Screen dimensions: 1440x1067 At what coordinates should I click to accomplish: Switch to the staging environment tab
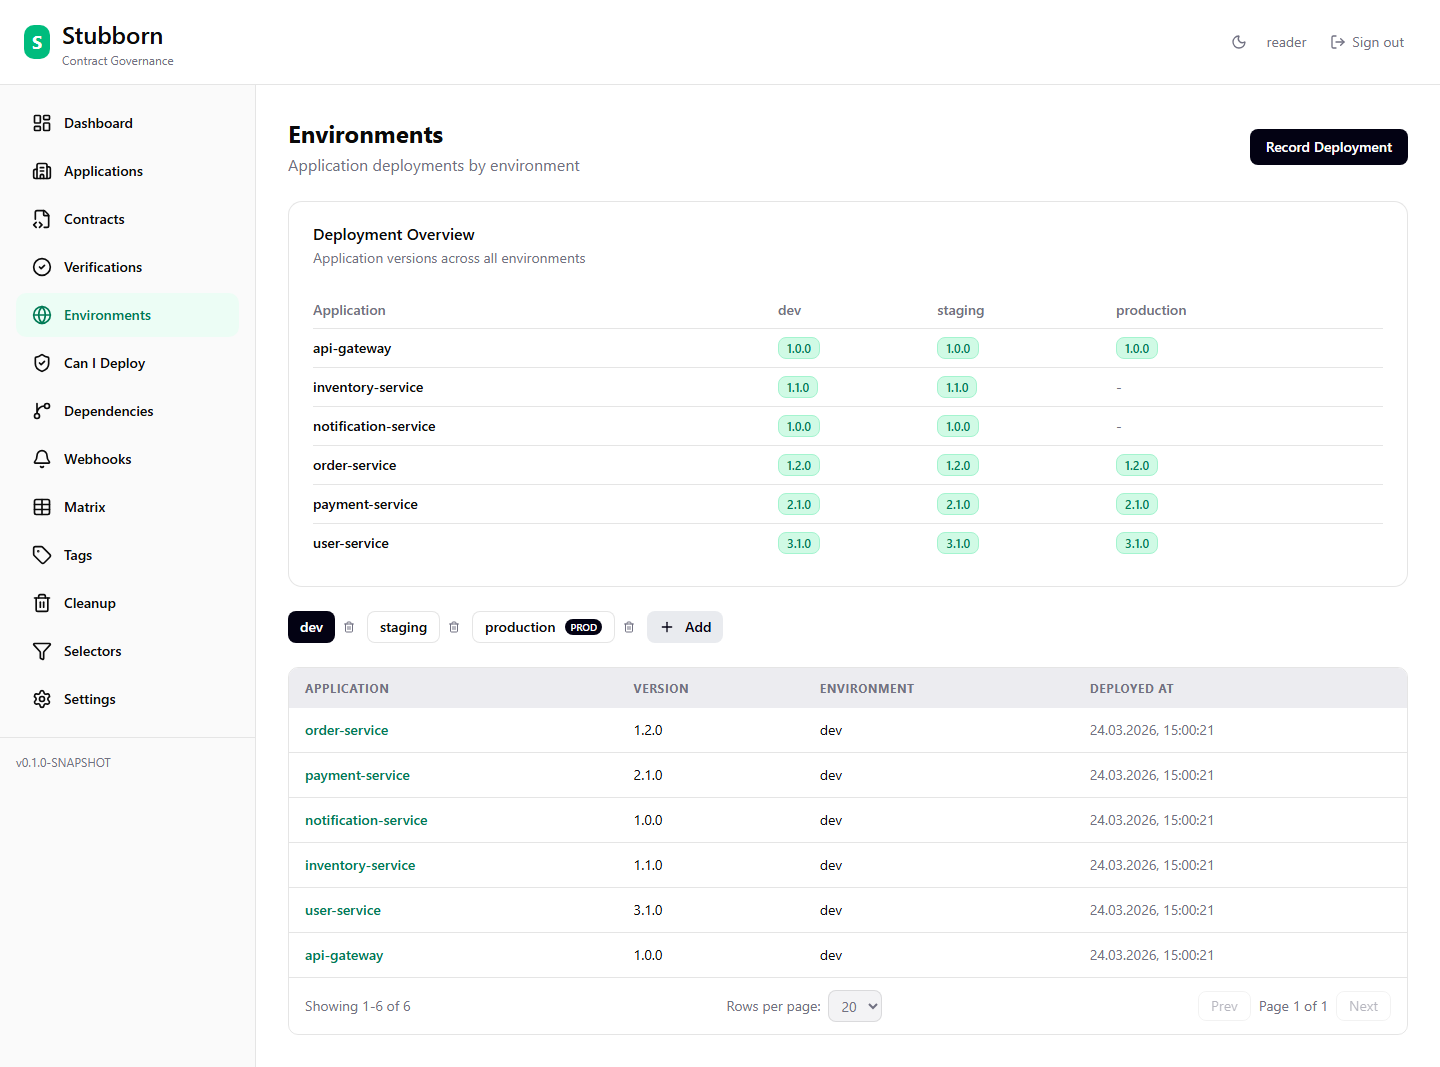click(403, 627)
